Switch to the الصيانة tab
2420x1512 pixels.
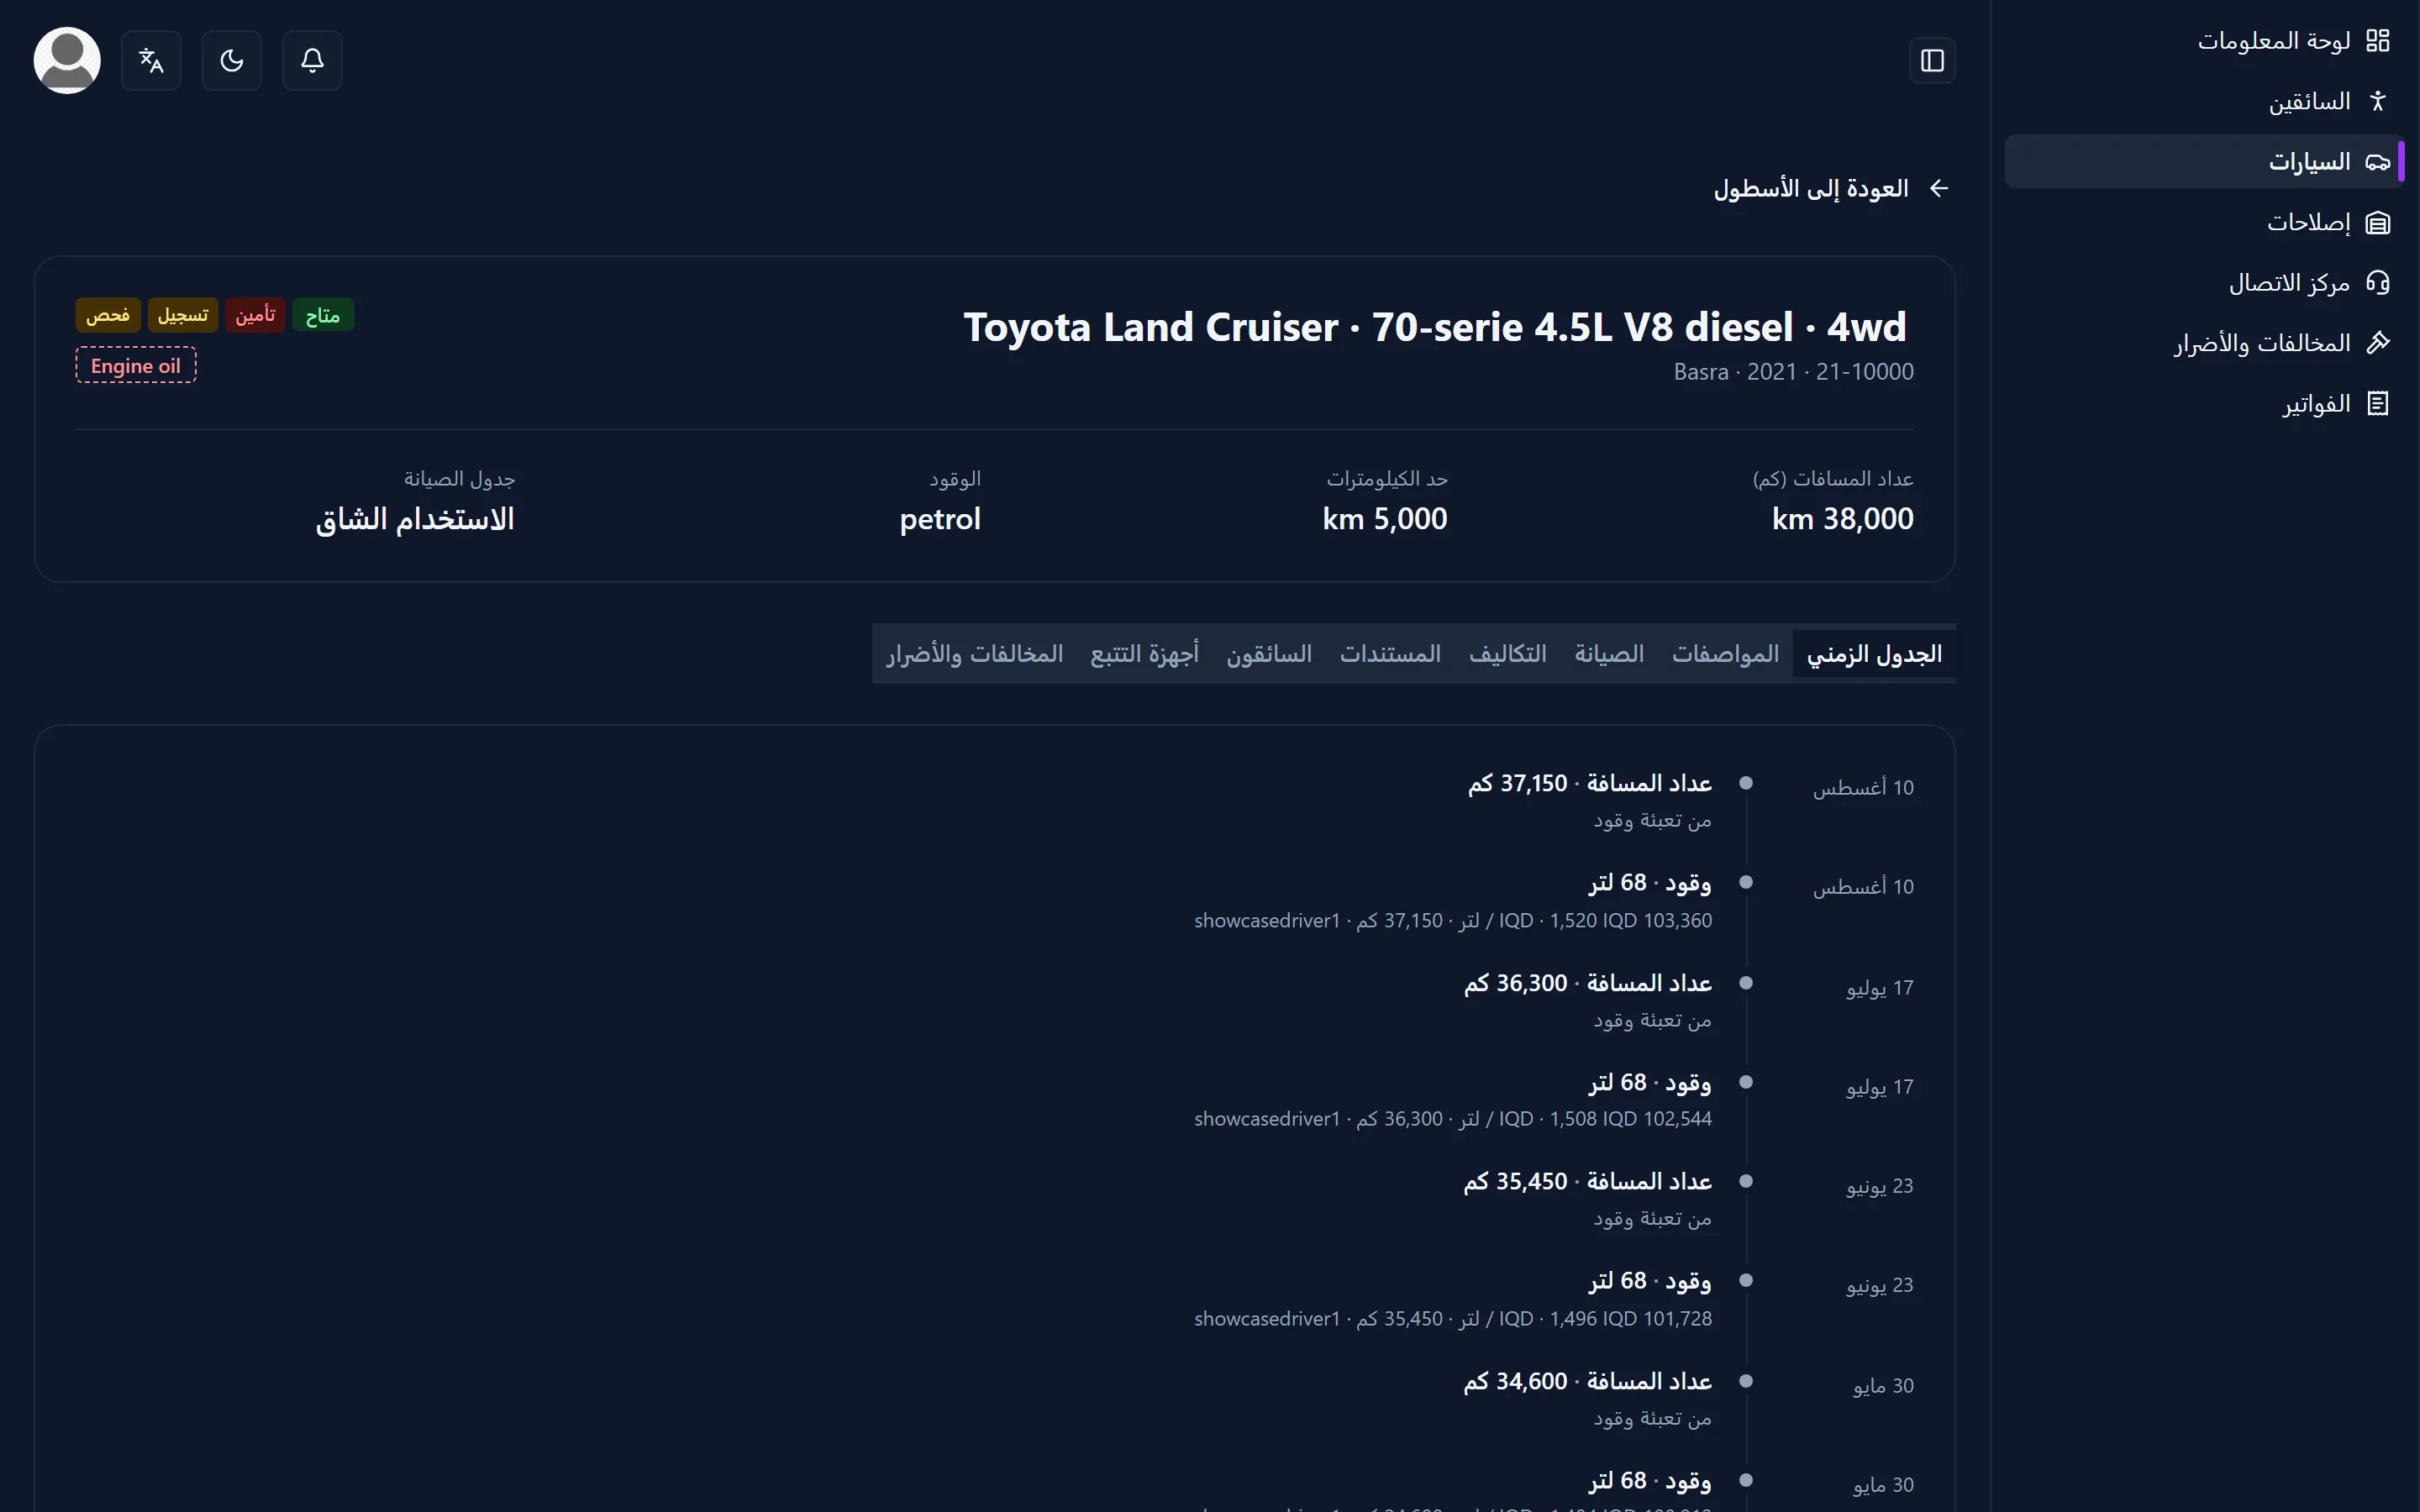point(1609,654)
